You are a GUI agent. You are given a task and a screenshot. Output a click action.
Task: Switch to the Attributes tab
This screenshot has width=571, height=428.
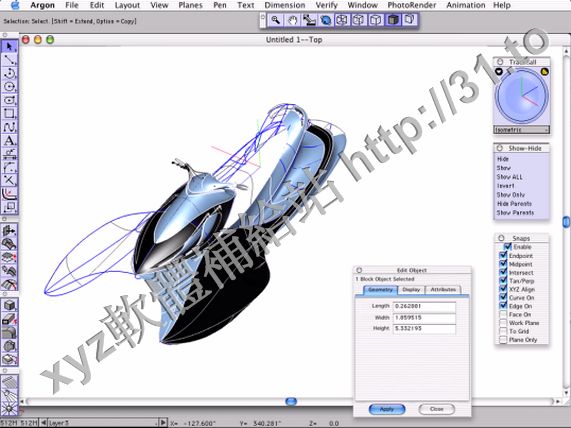(443, 290)
